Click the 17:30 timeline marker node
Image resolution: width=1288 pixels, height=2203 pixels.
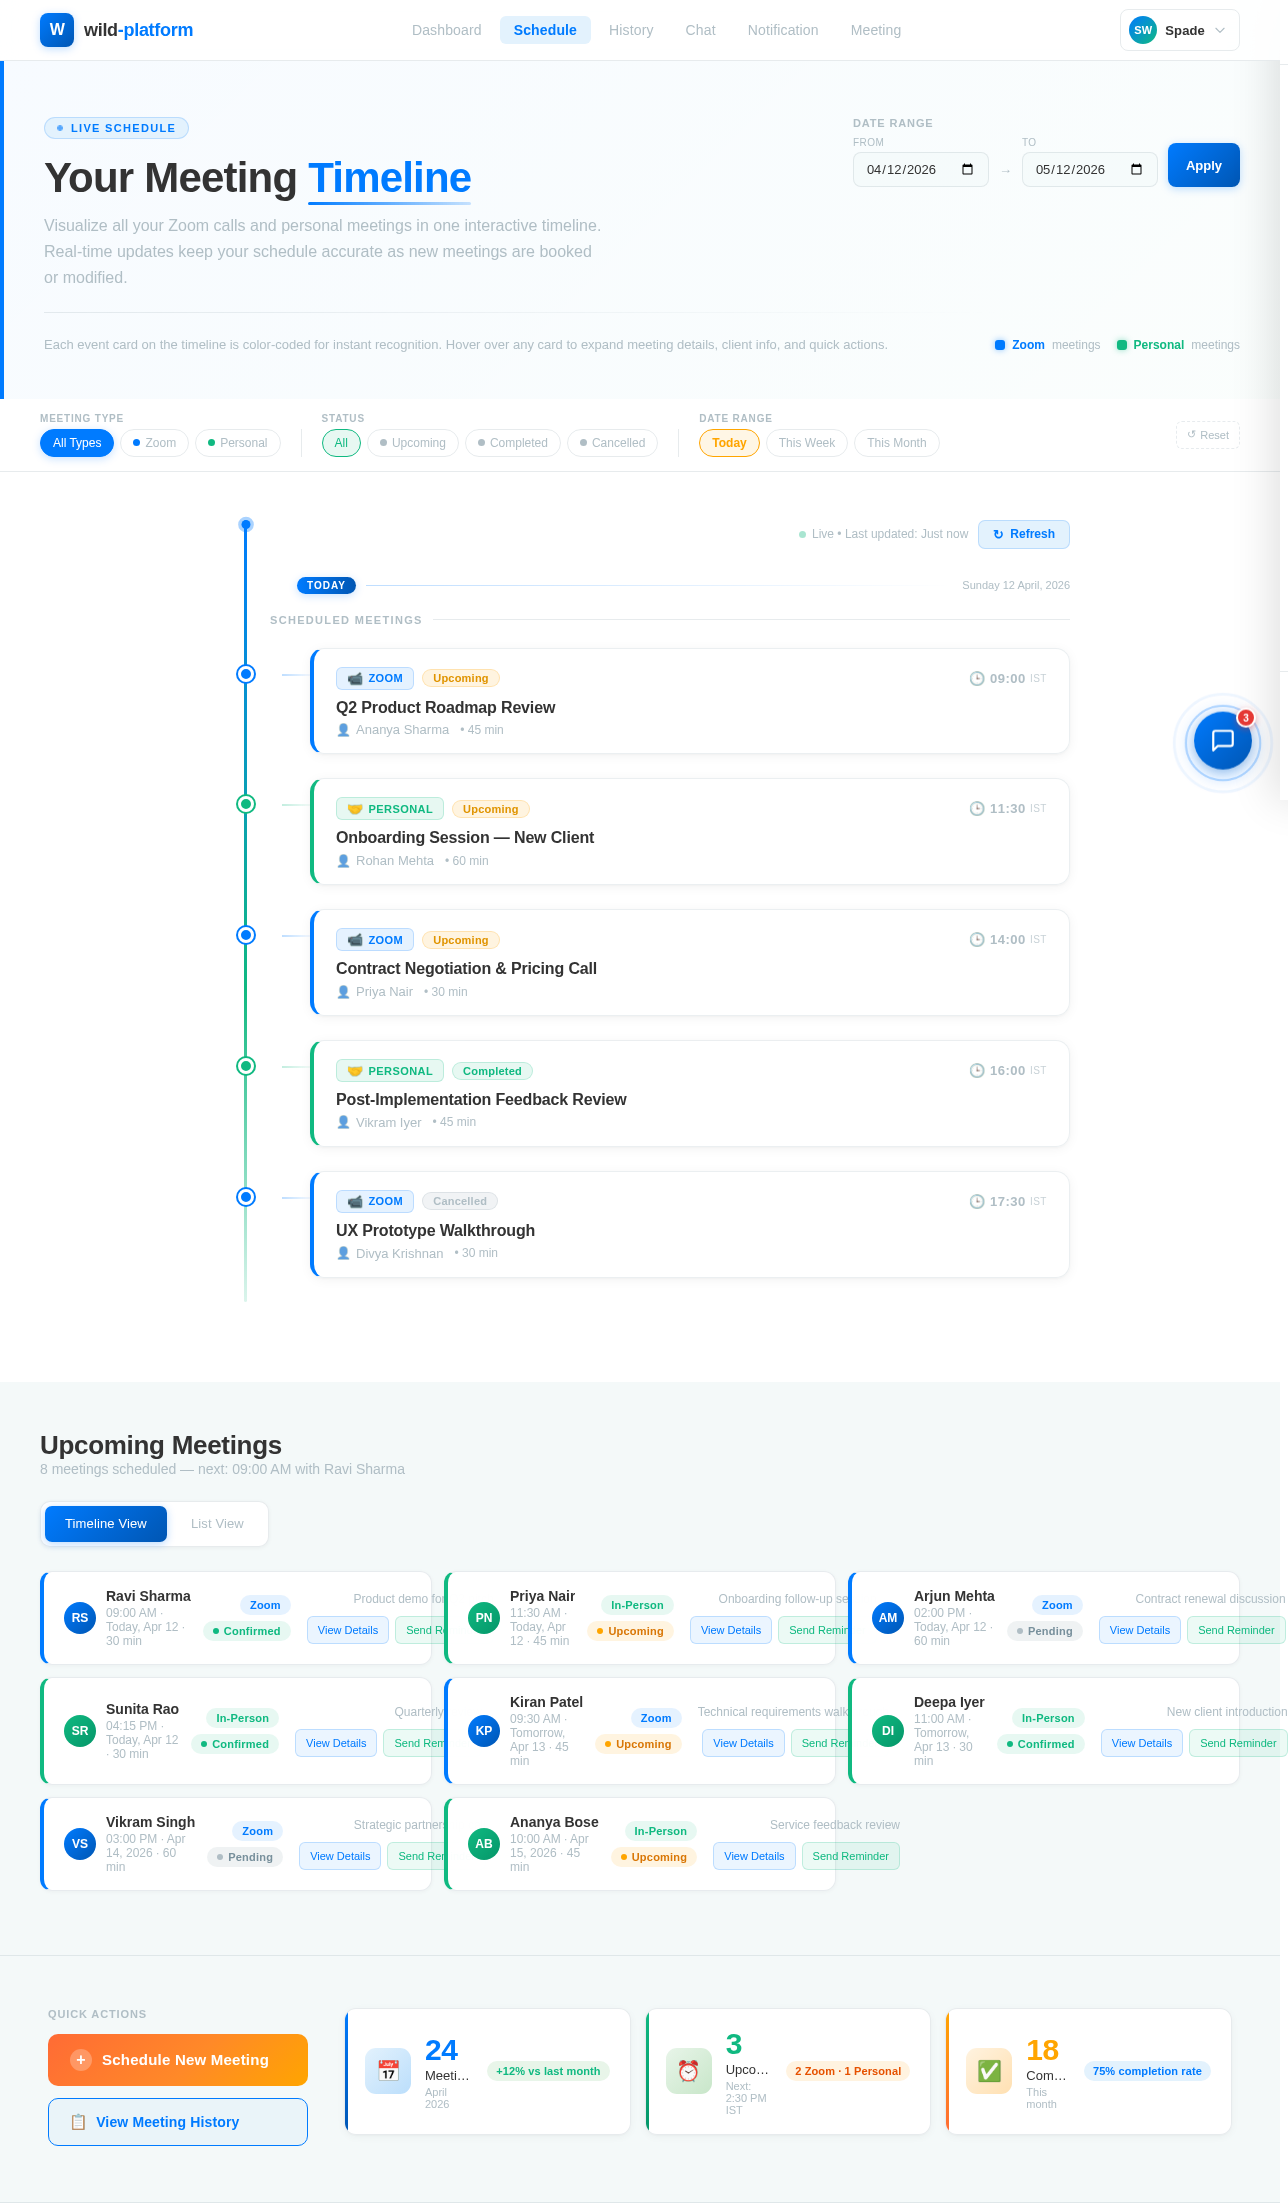coord(246,1197)
